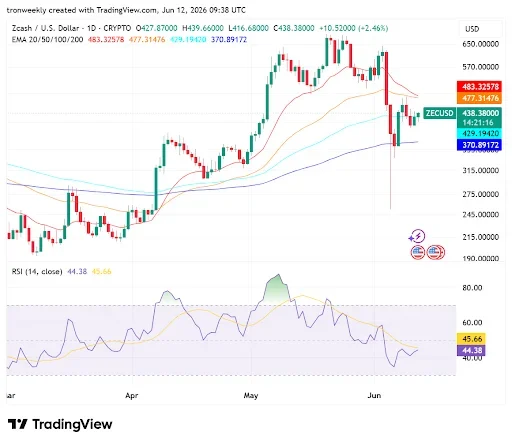Click the tronweekly created with TradingView.com header text
This screenshot has height=444, width=512.
coord(126,10)
